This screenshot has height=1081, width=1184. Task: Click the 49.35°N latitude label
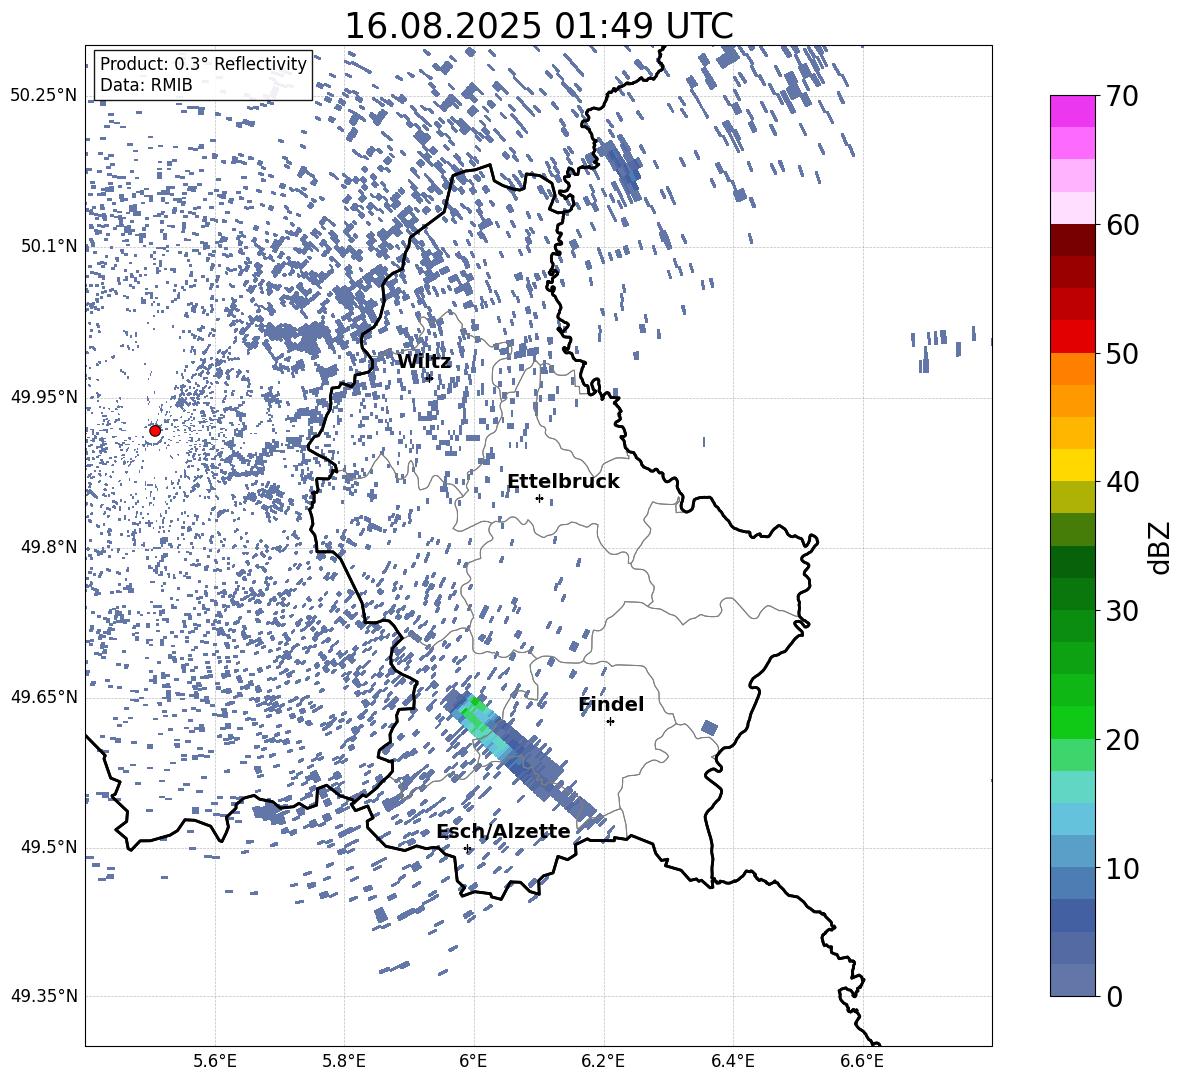[44, 996]
